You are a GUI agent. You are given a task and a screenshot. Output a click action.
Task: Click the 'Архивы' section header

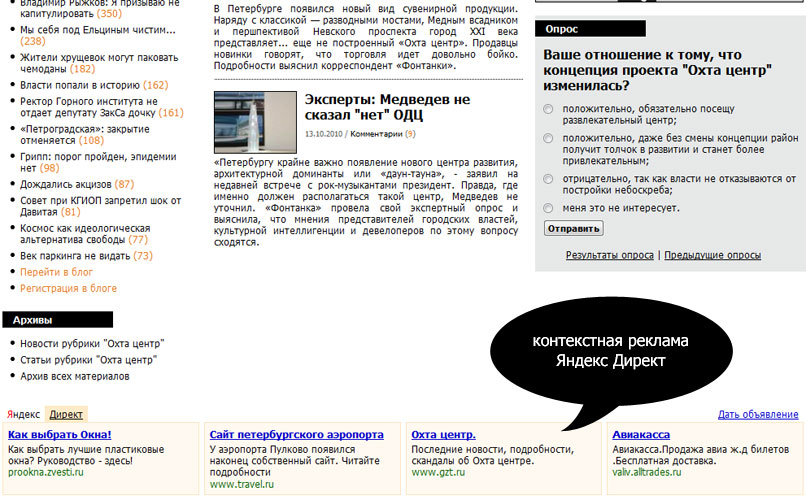point(58,320)
